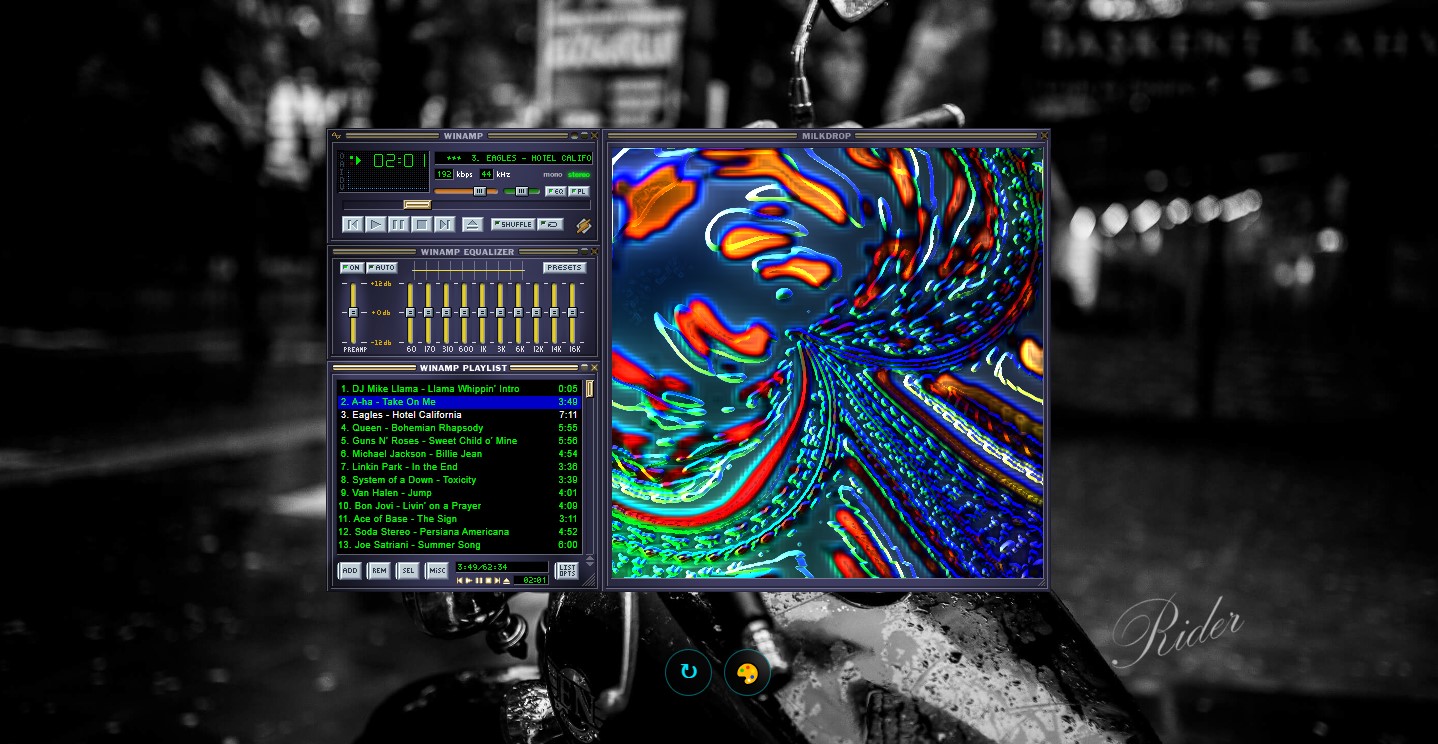Select 'Eagles - Hotel California' playlist entry
The image size is (1438, 744).
click(459, 415)
